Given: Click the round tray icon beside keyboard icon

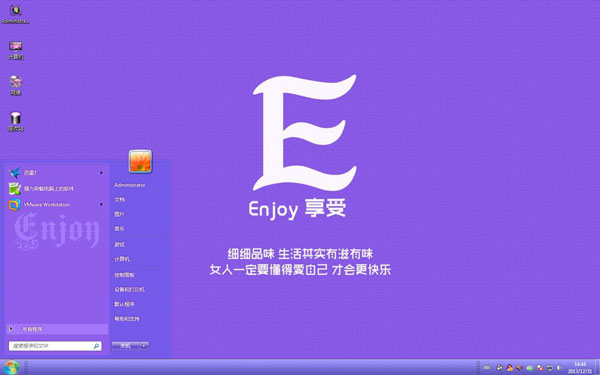Looking at the screenshot, I should click(x=499, y=368).
